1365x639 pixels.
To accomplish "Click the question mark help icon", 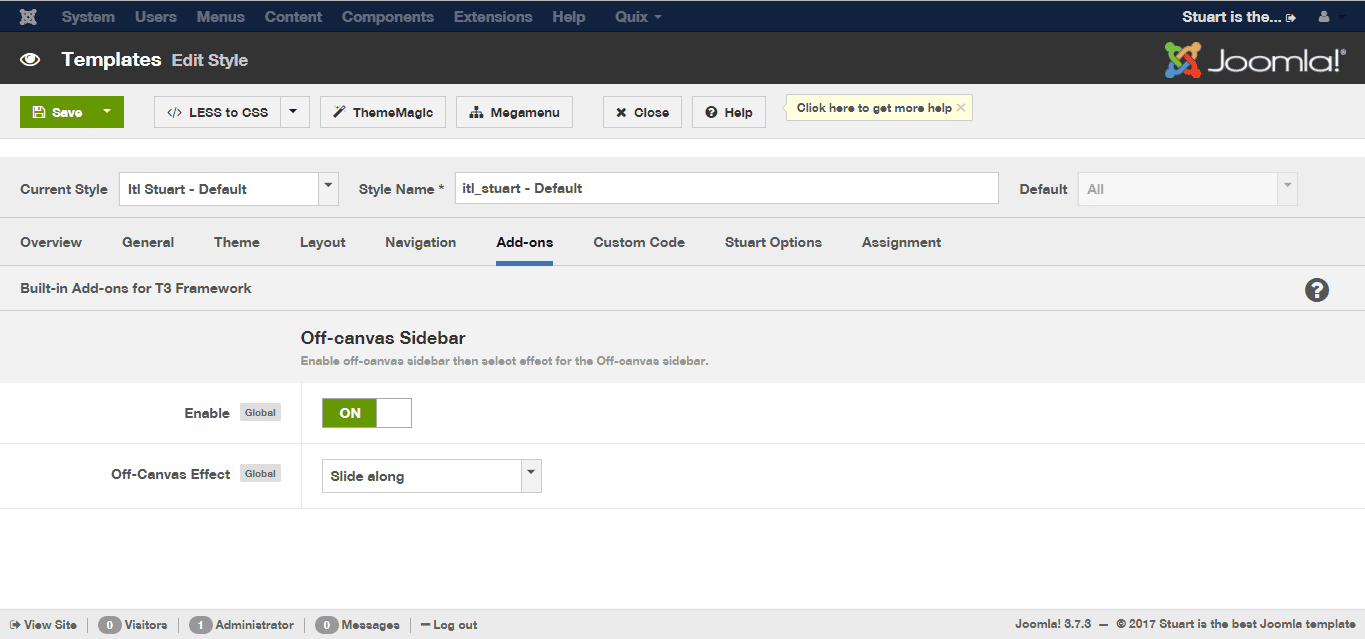I will coord(1317,290).
